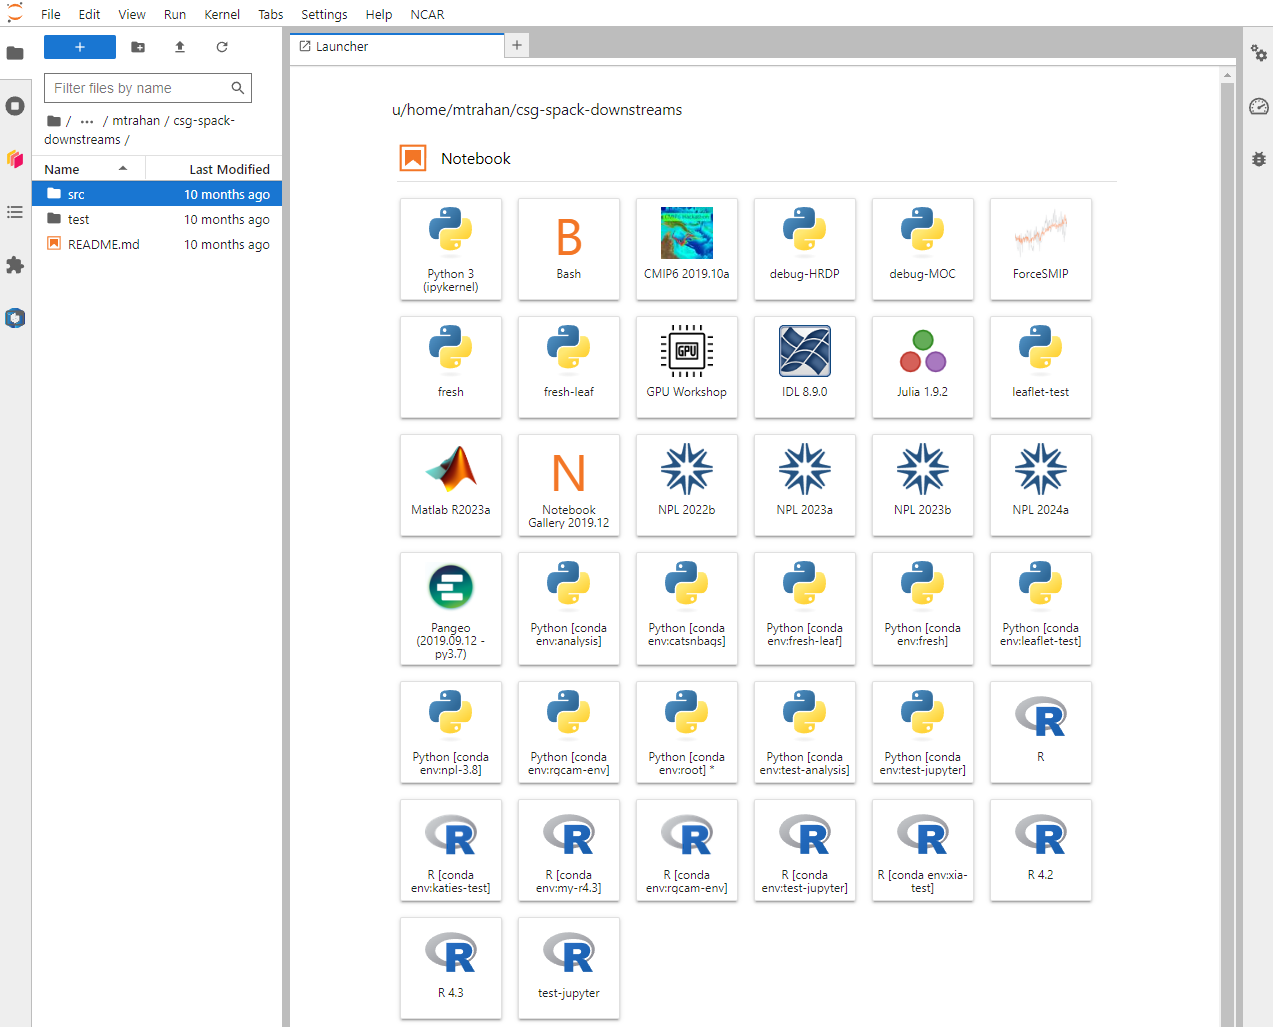Click the New Folder toolbar icon
Screen dimensions: 1273x1027
[138, 47]
